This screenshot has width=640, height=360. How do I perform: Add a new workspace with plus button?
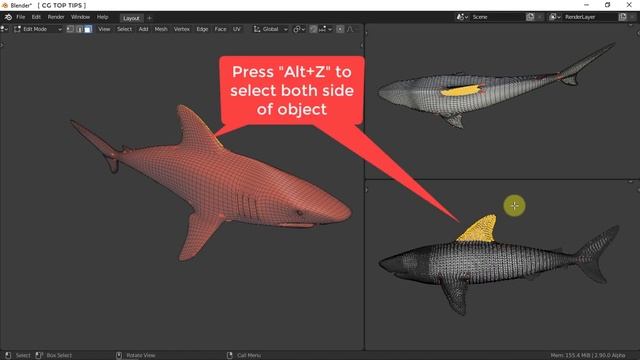click(149, 18)
